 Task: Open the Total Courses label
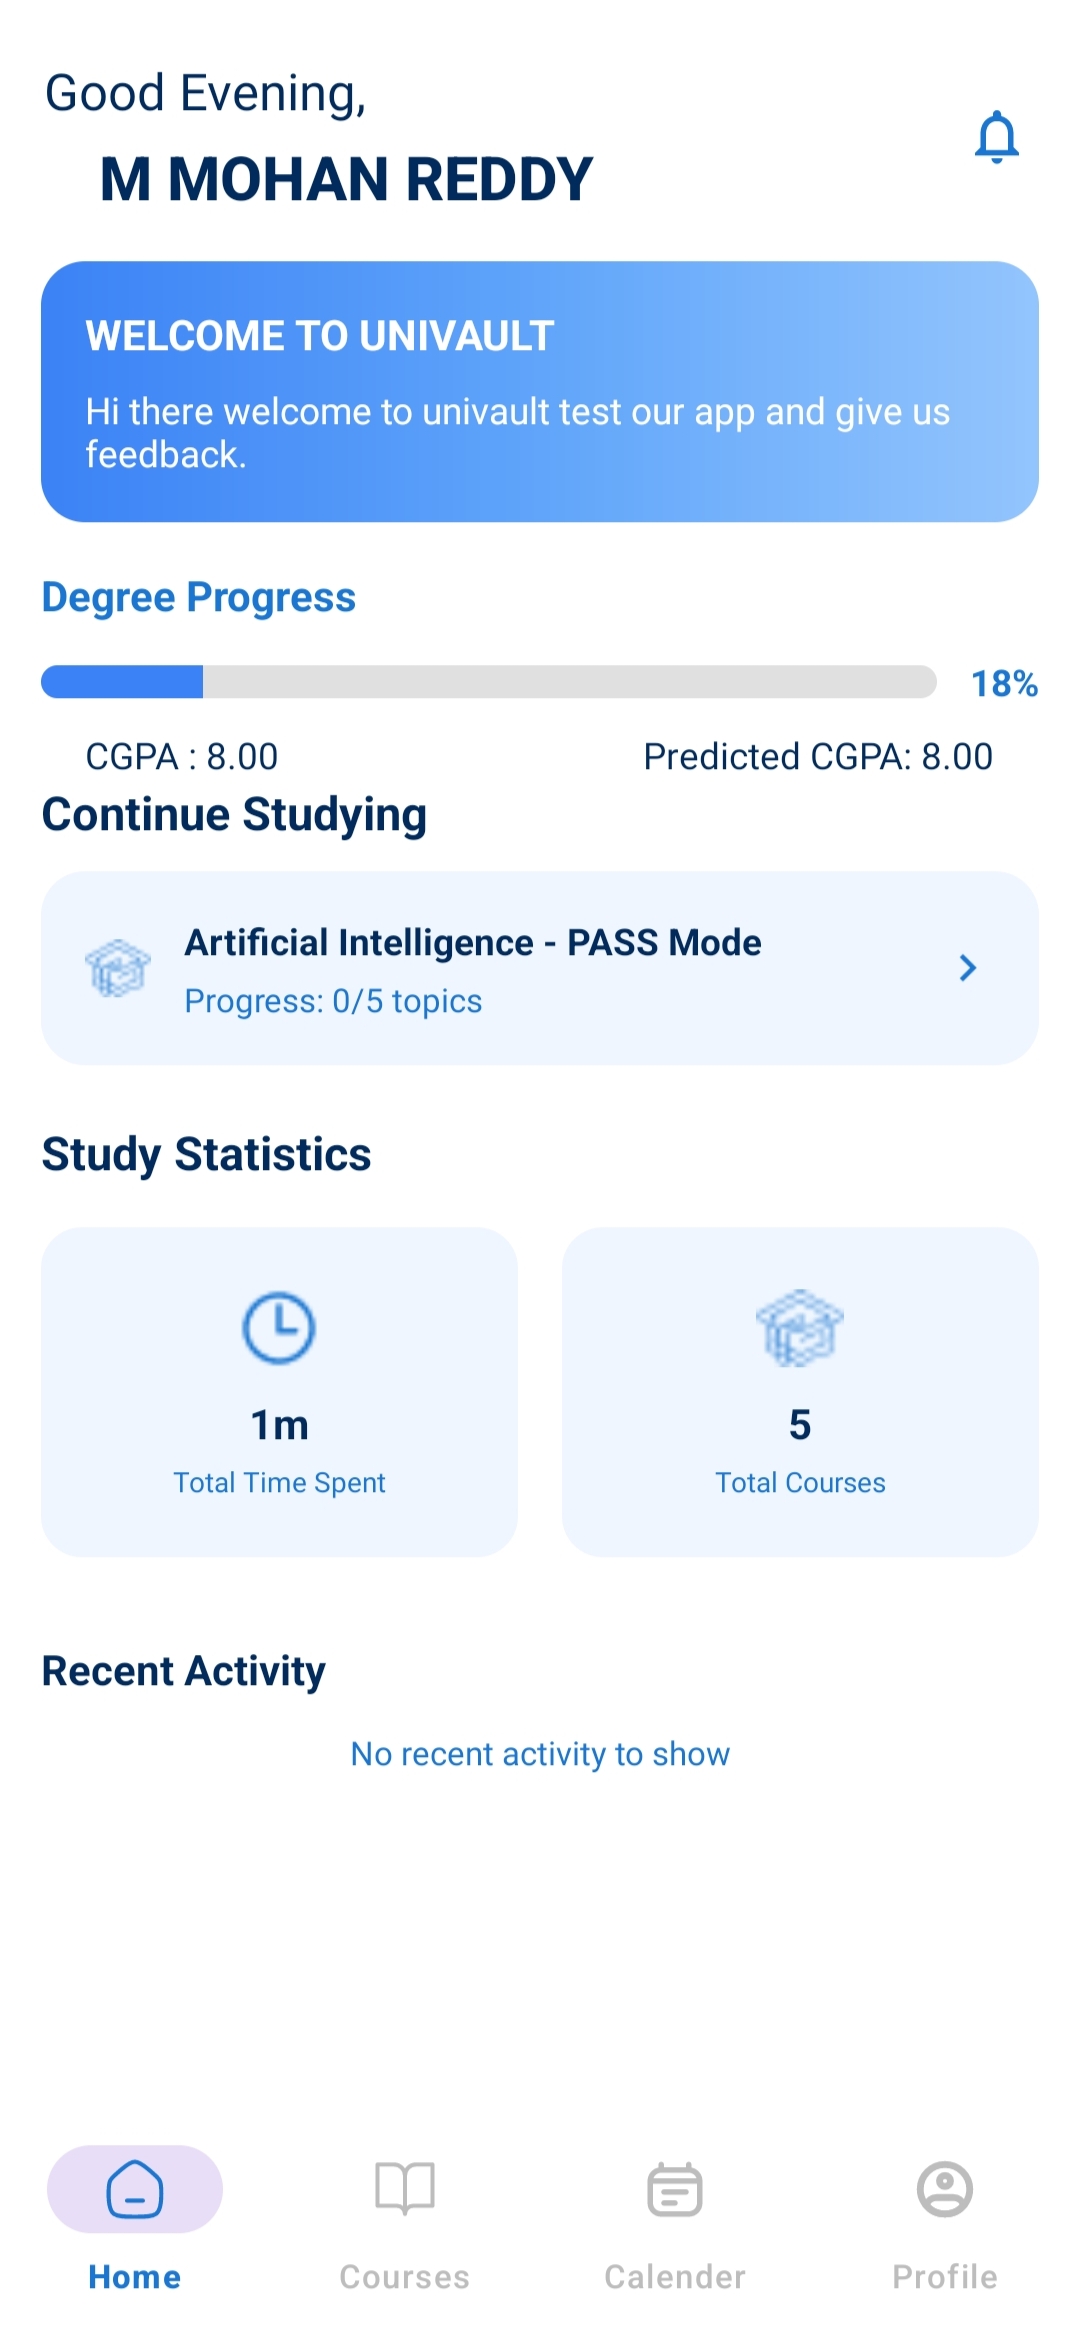(800, 1482)
